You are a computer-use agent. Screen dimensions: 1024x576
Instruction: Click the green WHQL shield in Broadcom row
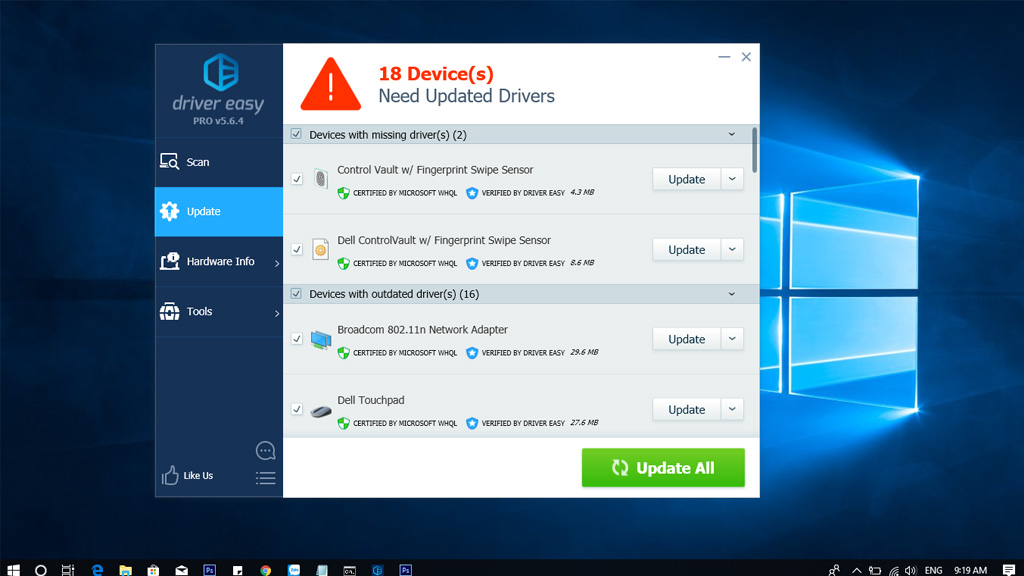point(344,353)
